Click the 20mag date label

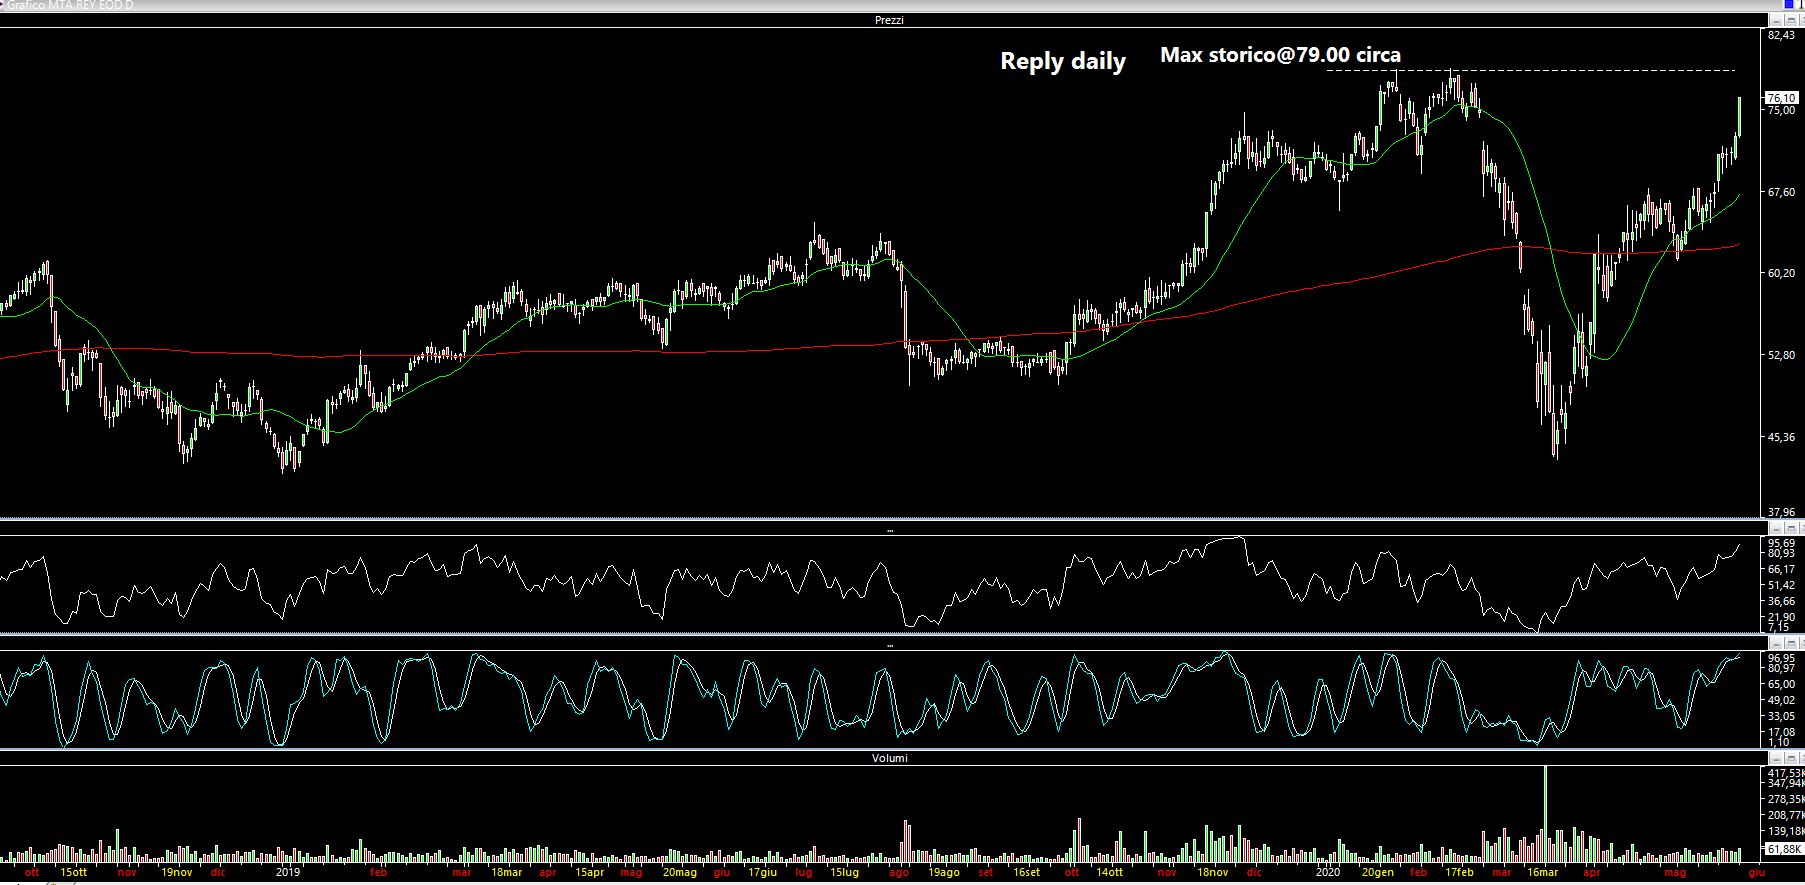tap(679, 872)
